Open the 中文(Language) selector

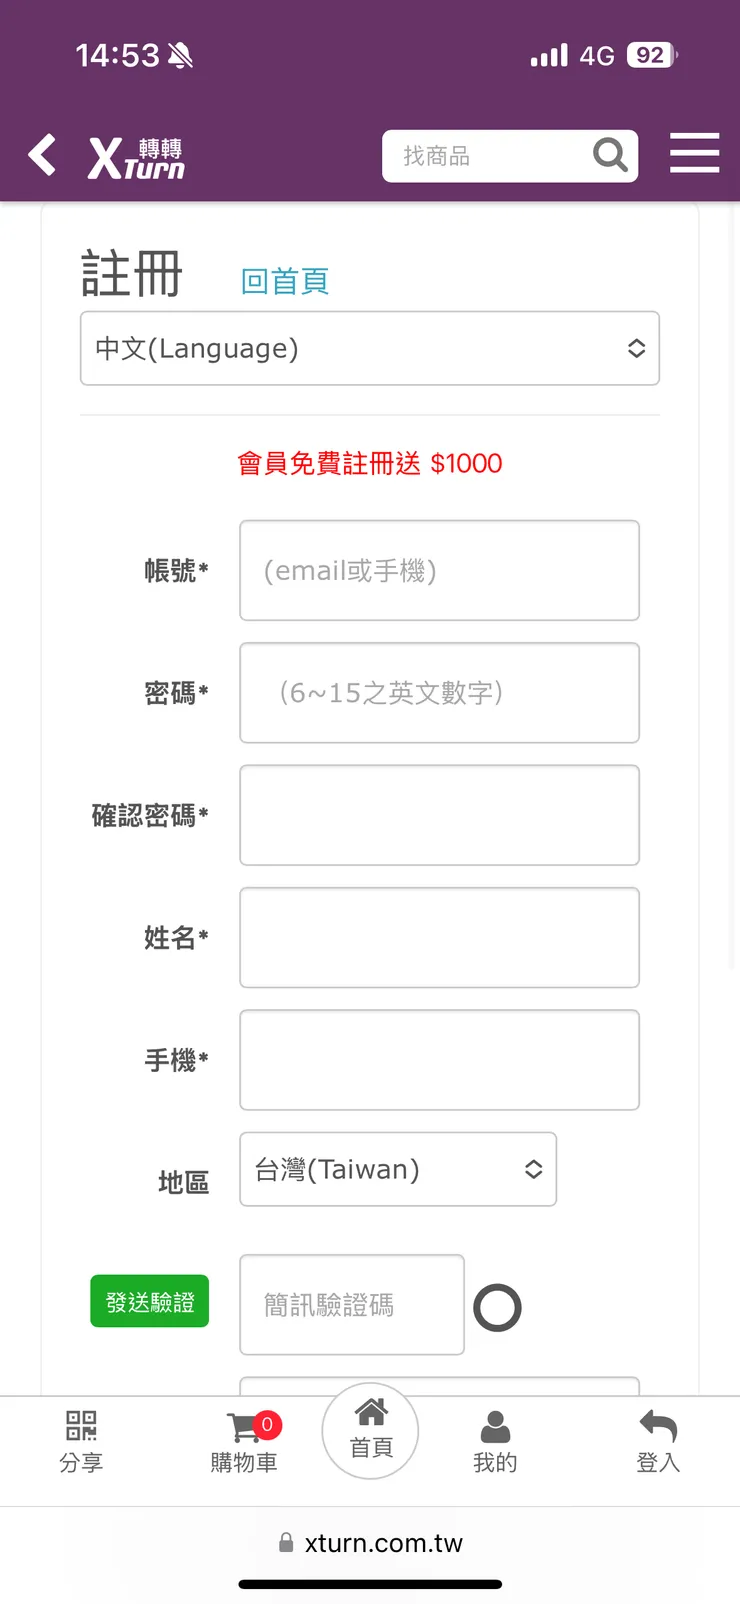point(370,348)
